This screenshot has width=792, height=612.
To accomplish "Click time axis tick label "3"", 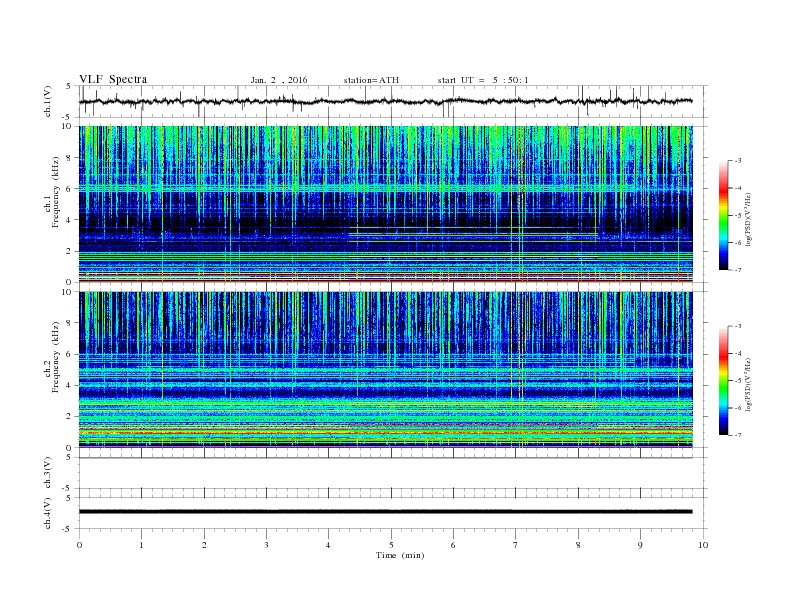I will pos(266,545).
